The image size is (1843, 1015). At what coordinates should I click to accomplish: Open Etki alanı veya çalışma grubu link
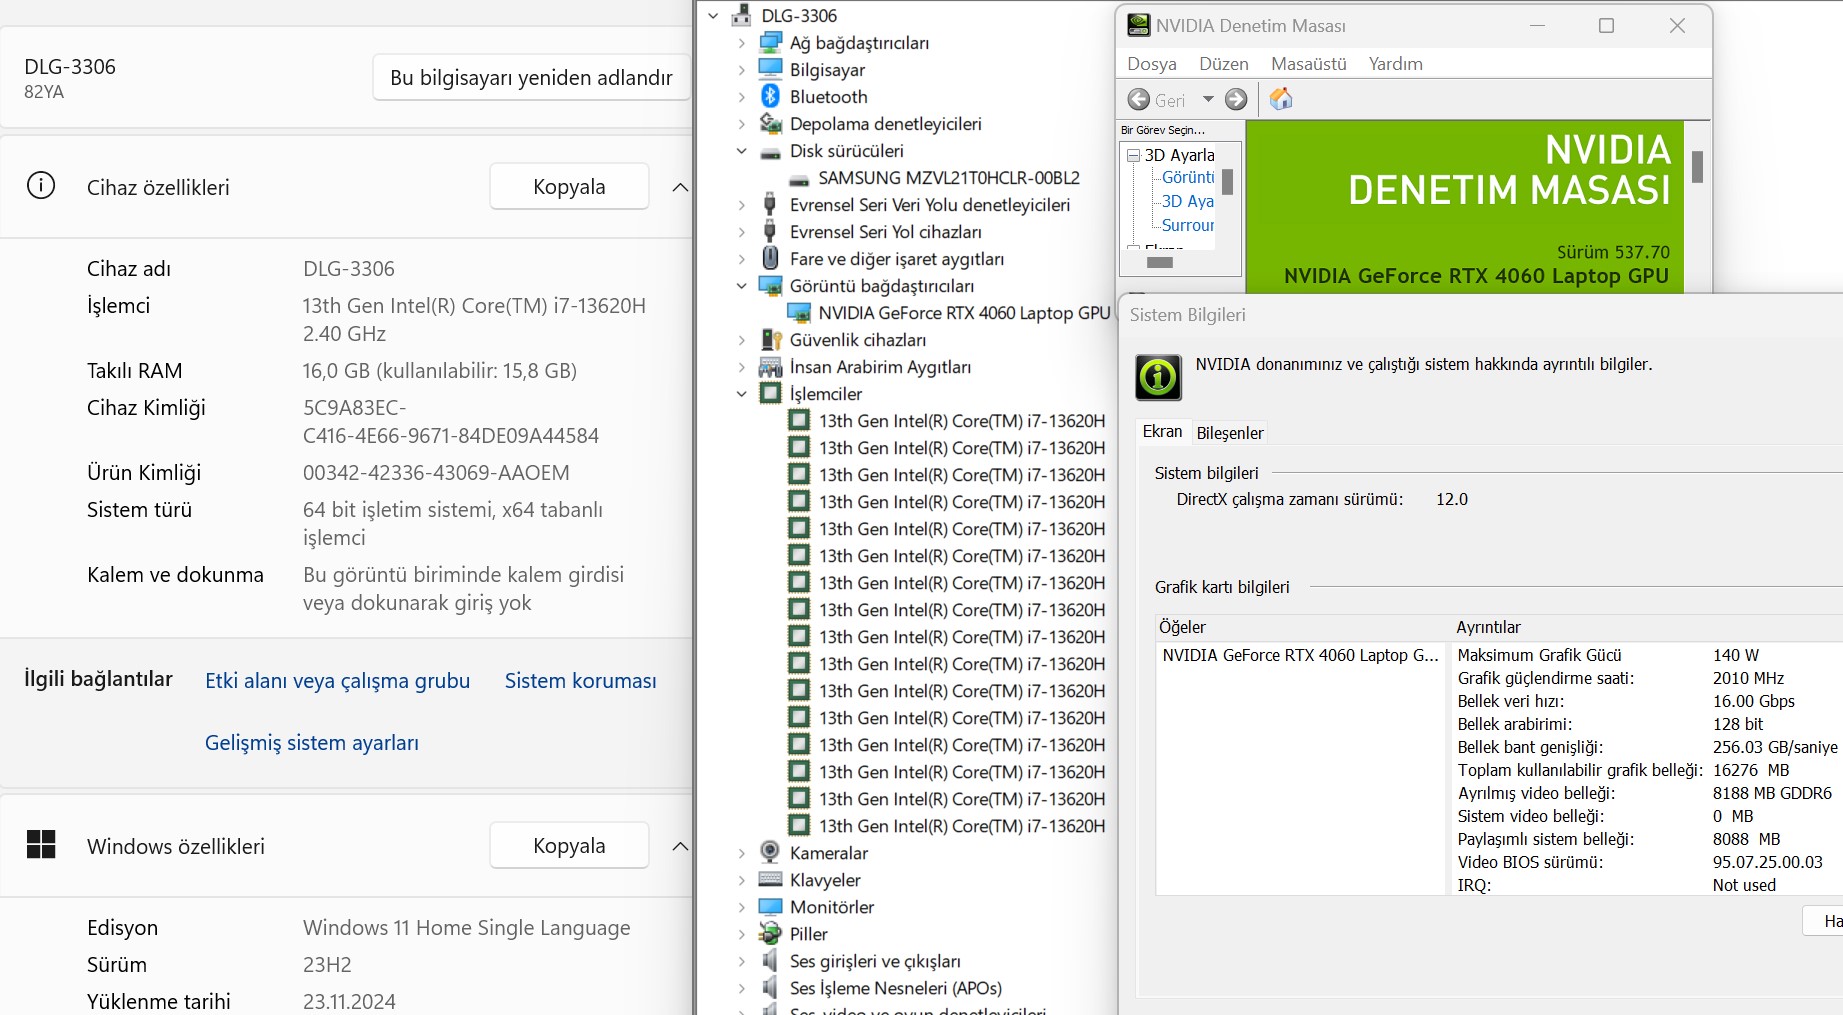[x=337, y=681]
